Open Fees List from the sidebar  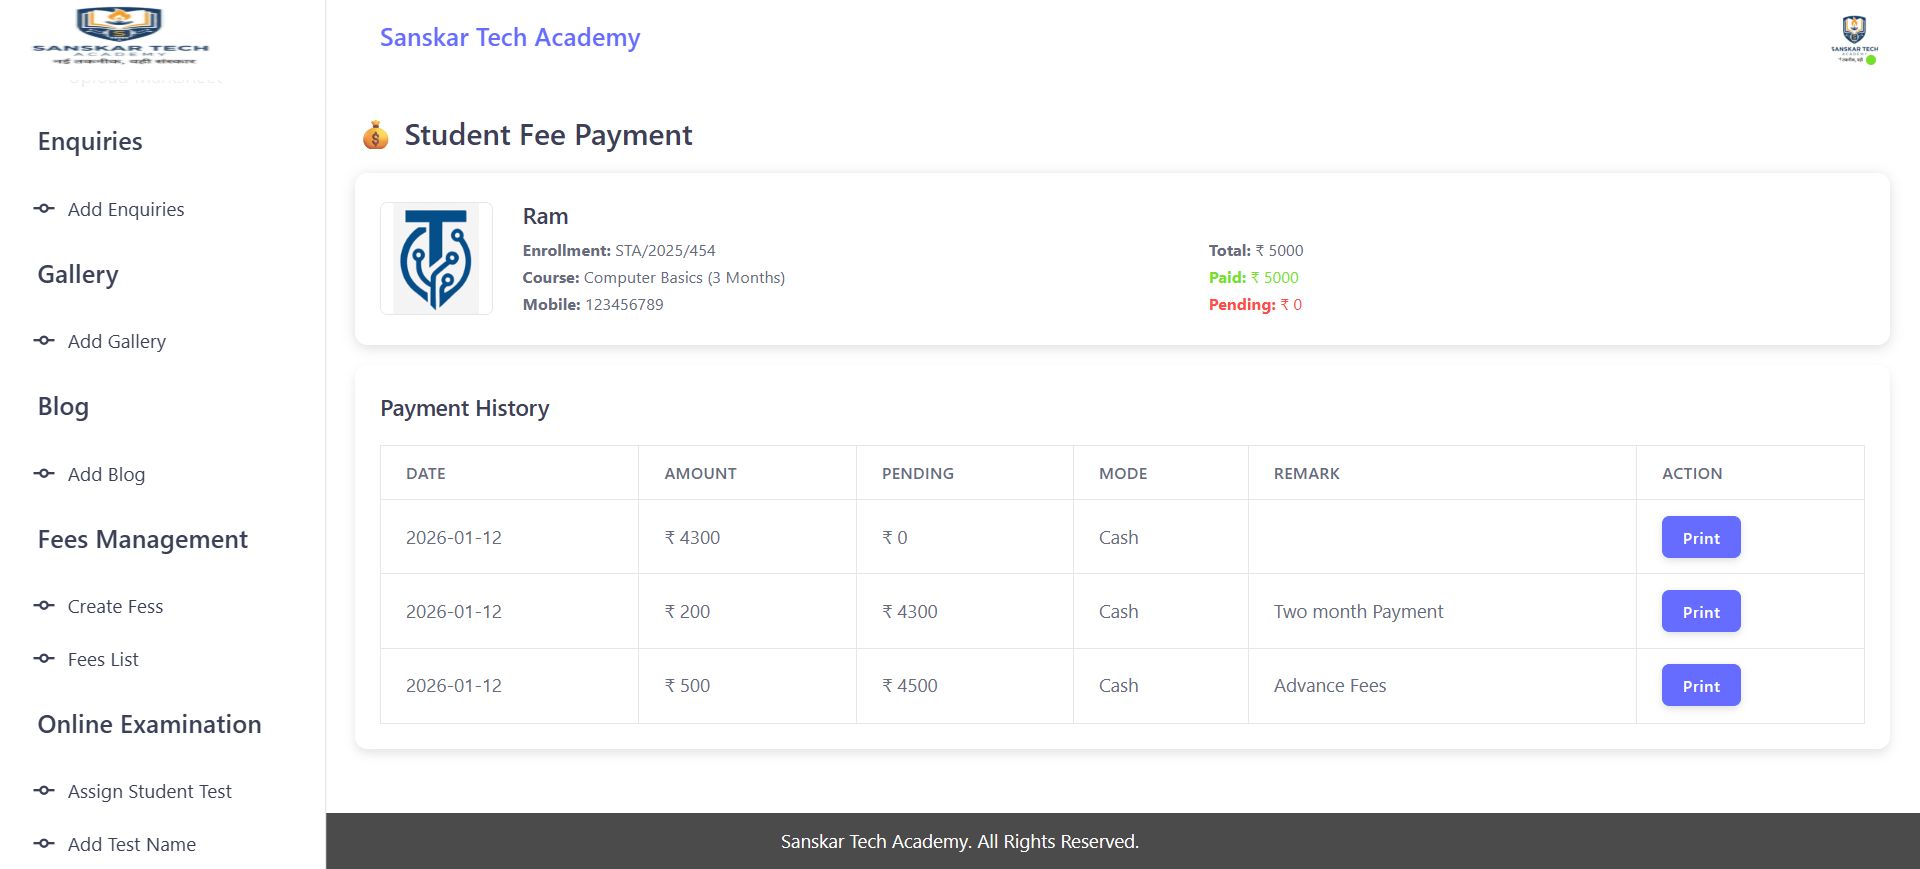(x=103, y=659)
